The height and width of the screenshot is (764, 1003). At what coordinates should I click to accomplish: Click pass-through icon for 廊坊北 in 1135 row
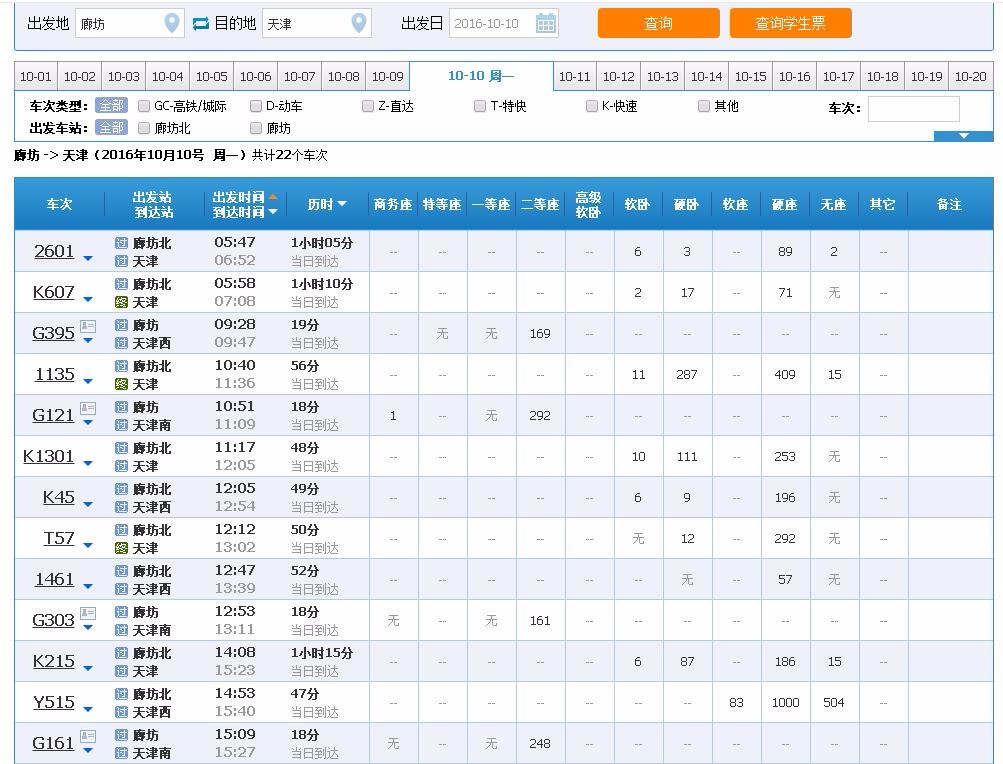[122, 366]
